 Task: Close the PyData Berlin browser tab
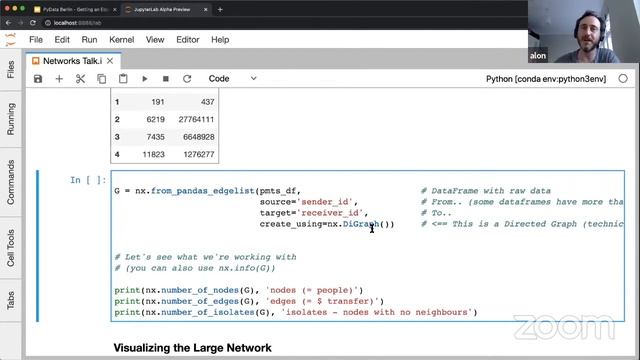pos(114,9)
